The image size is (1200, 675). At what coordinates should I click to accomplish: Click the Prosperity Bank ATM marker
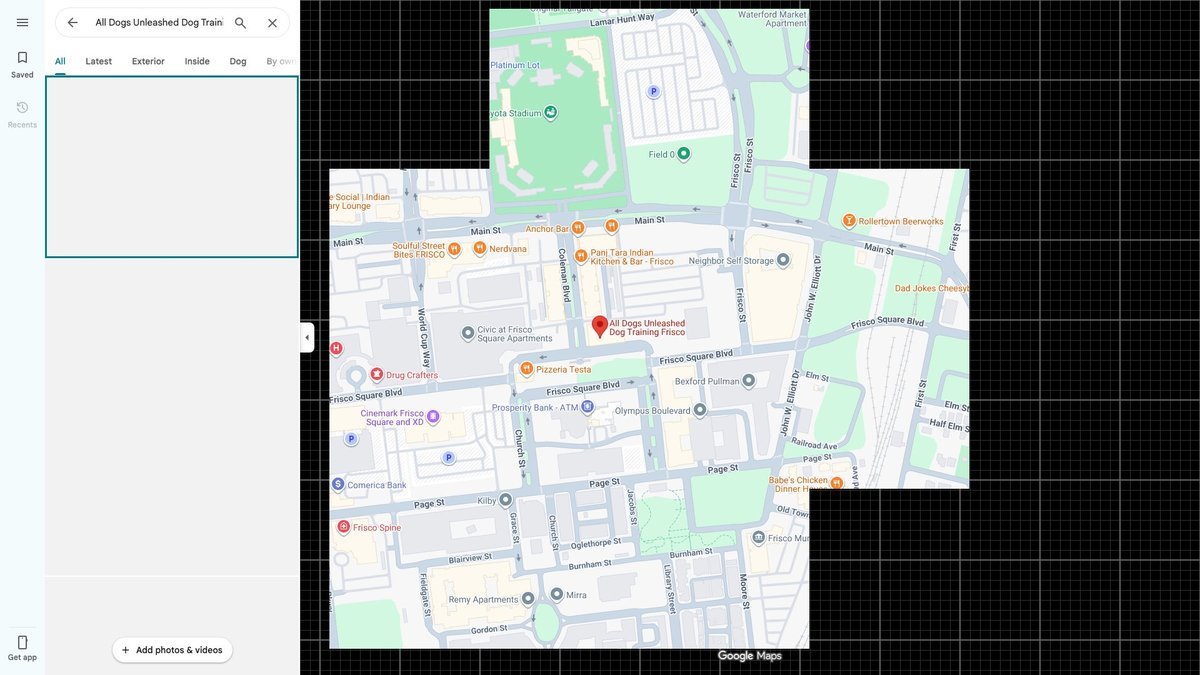pyautogui.click(x=588, y=407)
